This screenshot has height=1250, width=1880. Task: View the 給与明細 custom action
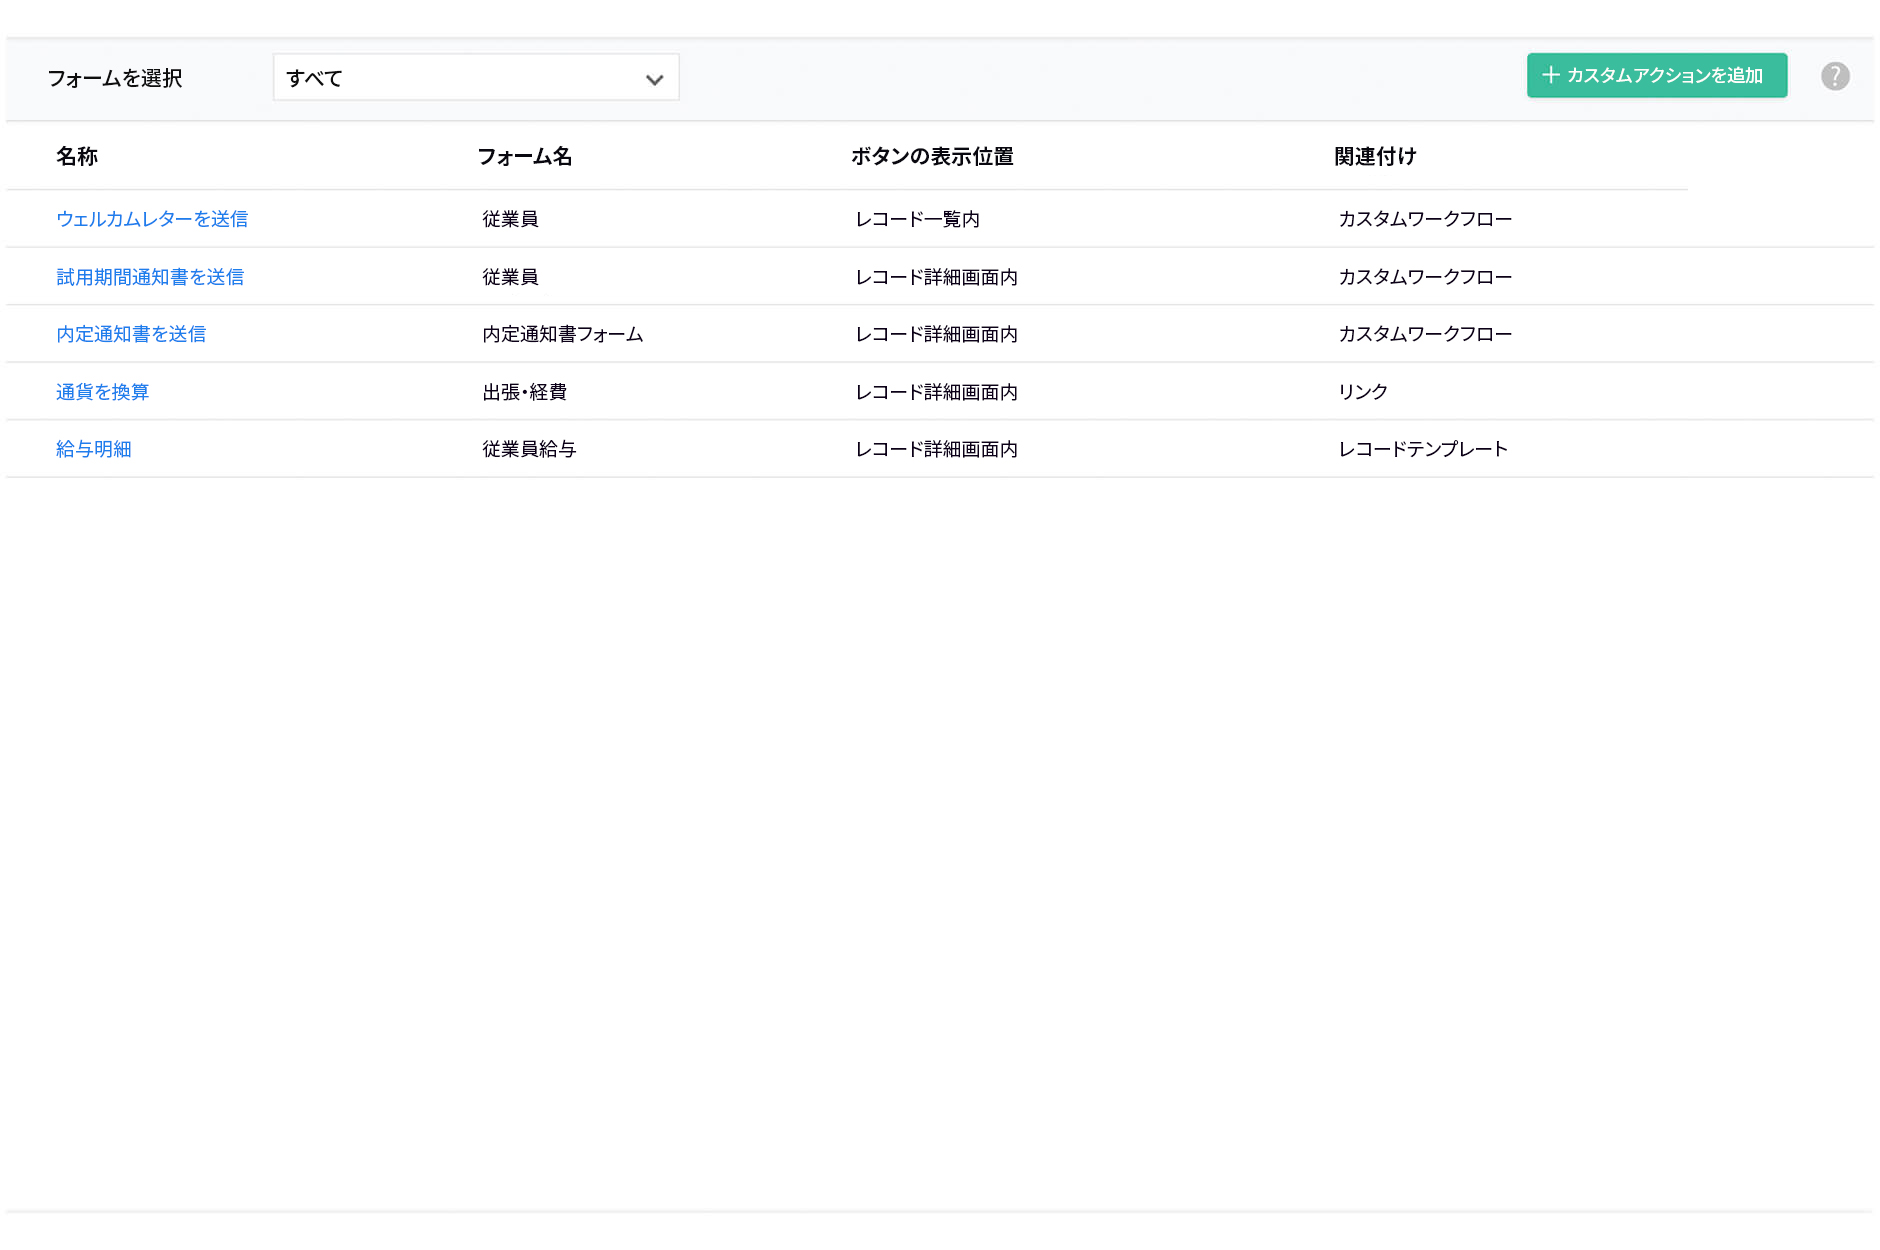click(93, 449)
